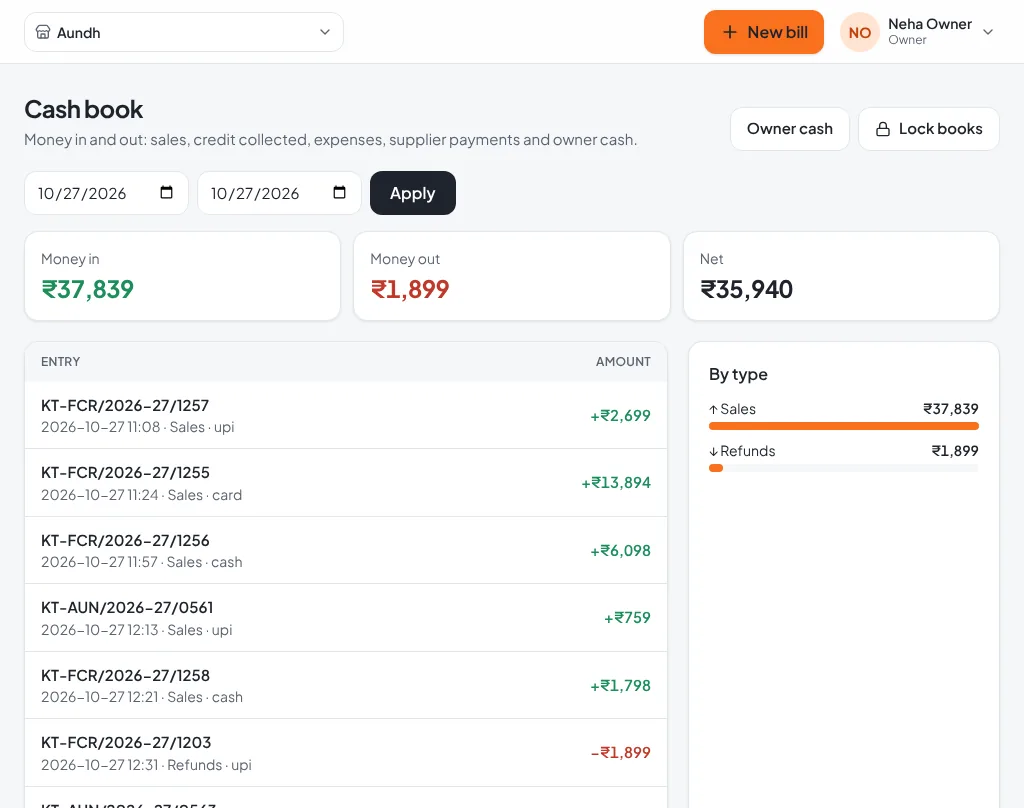This screenshot has width=1024, height=808.
Task: Click the Refunds progress bar
Action: pyautogui.click(x=844, y=468)
